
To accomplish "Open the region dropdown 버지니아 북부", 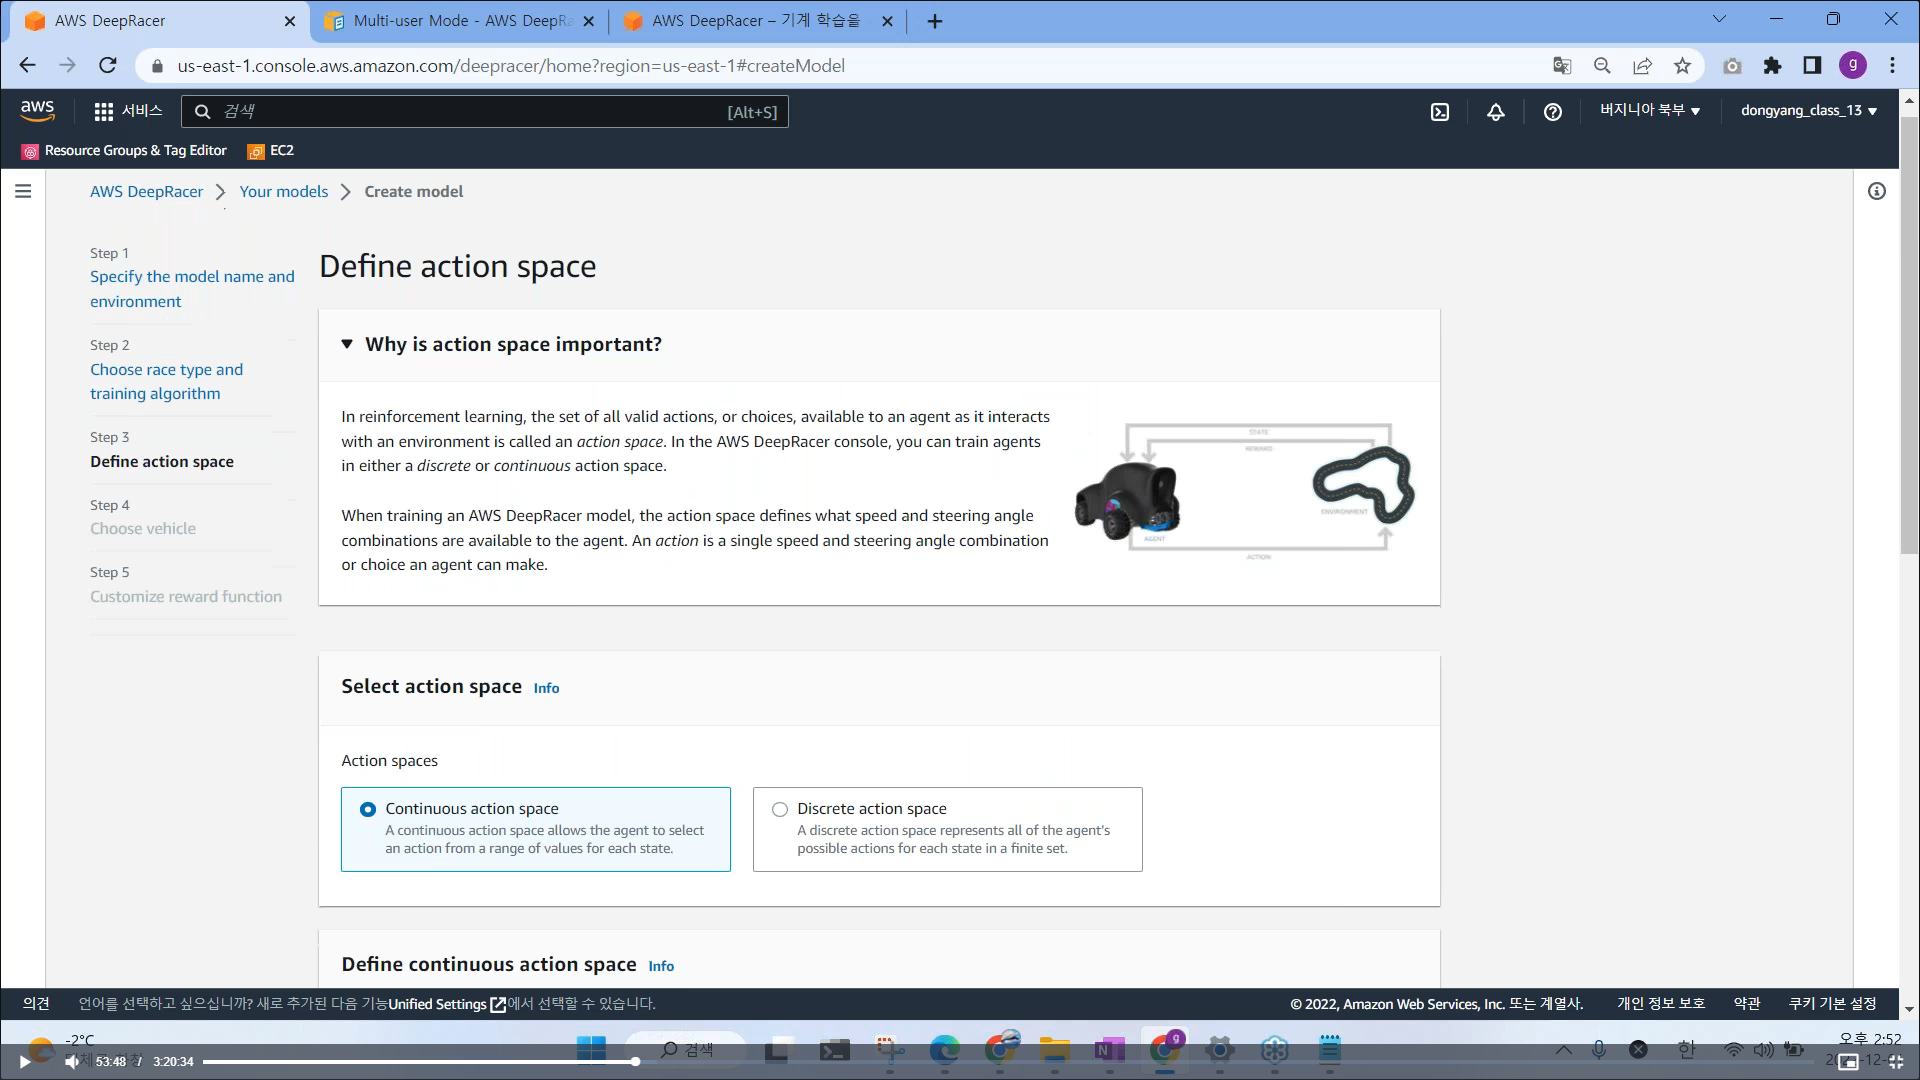I will click(x=1650, y=111).
